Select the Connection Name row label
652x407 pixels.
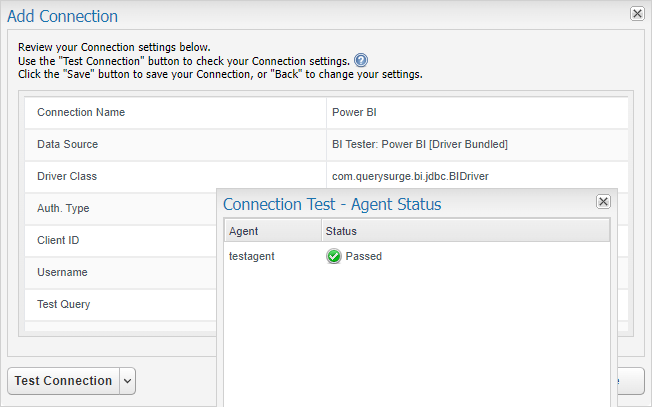pyautogui.click(x=81, y=112)
